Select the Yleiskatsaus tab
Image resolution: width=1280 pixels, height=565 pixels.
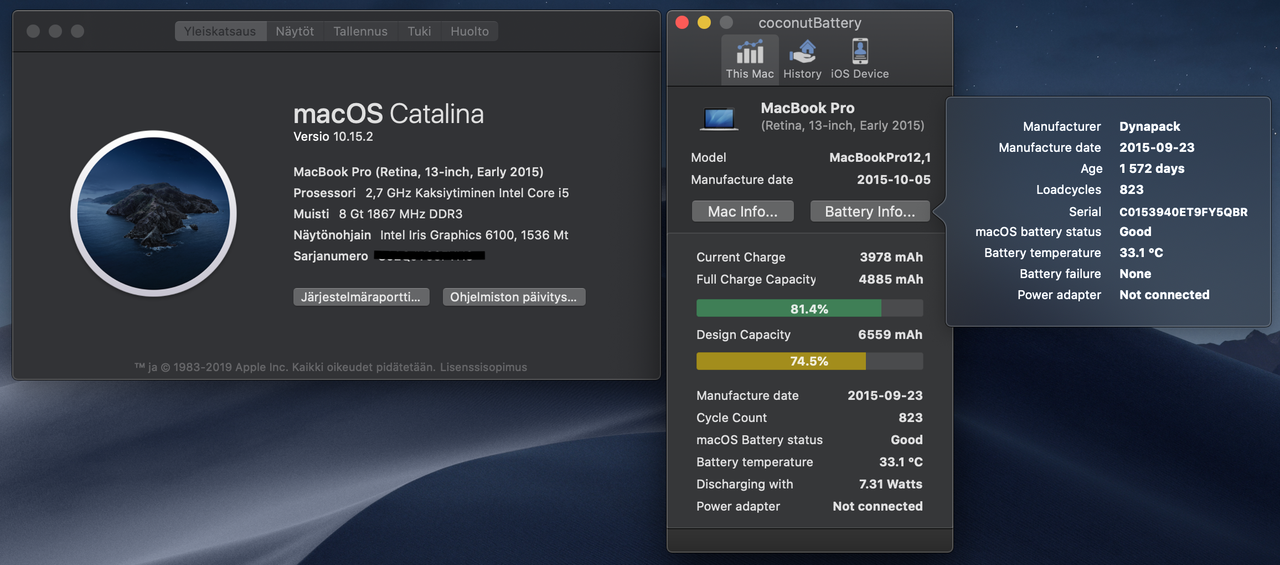coord(220,32)
